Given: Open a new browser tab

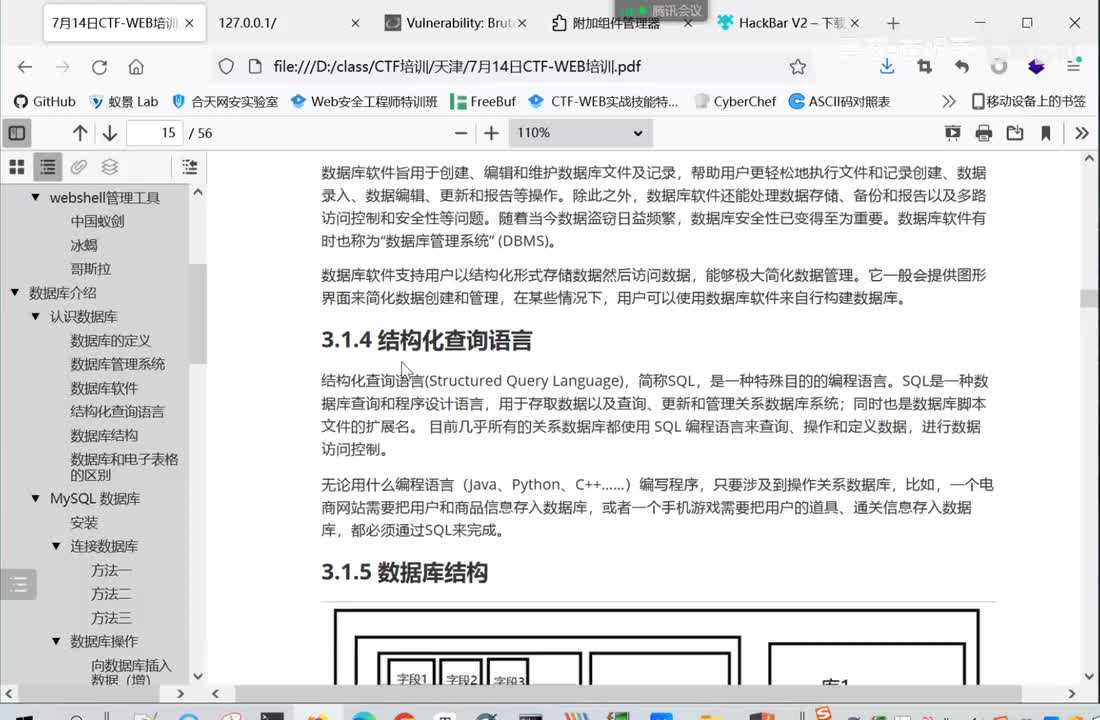Looking at the screenshot, I should pyautogui.click(x=893, y=23).
